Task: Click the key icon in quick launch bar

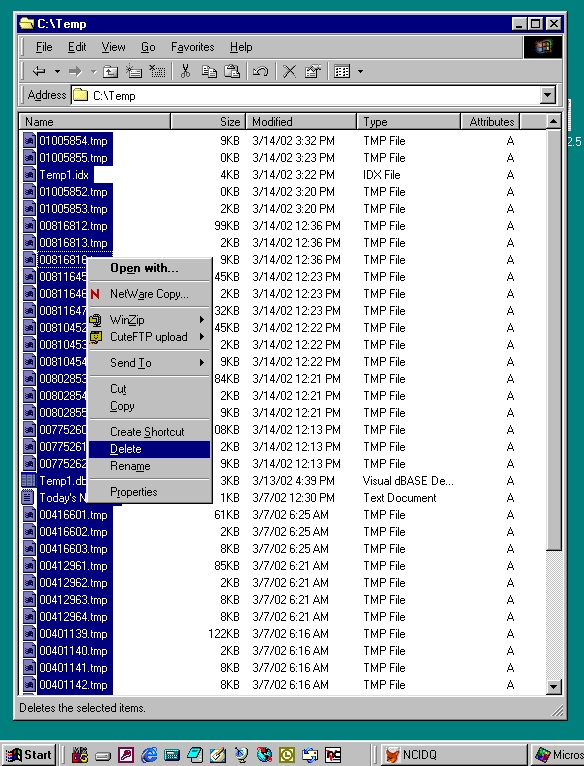Action: point(126,755)
